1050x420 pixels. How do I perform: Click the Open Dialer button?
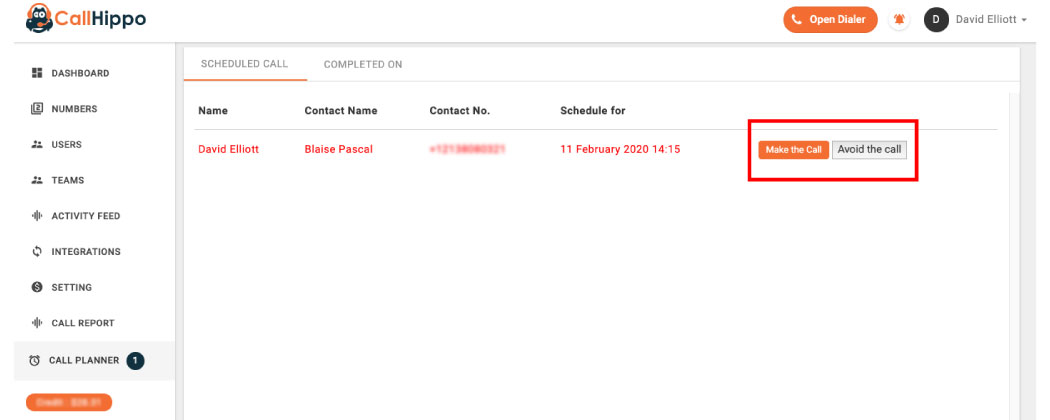tap(830, 19)
